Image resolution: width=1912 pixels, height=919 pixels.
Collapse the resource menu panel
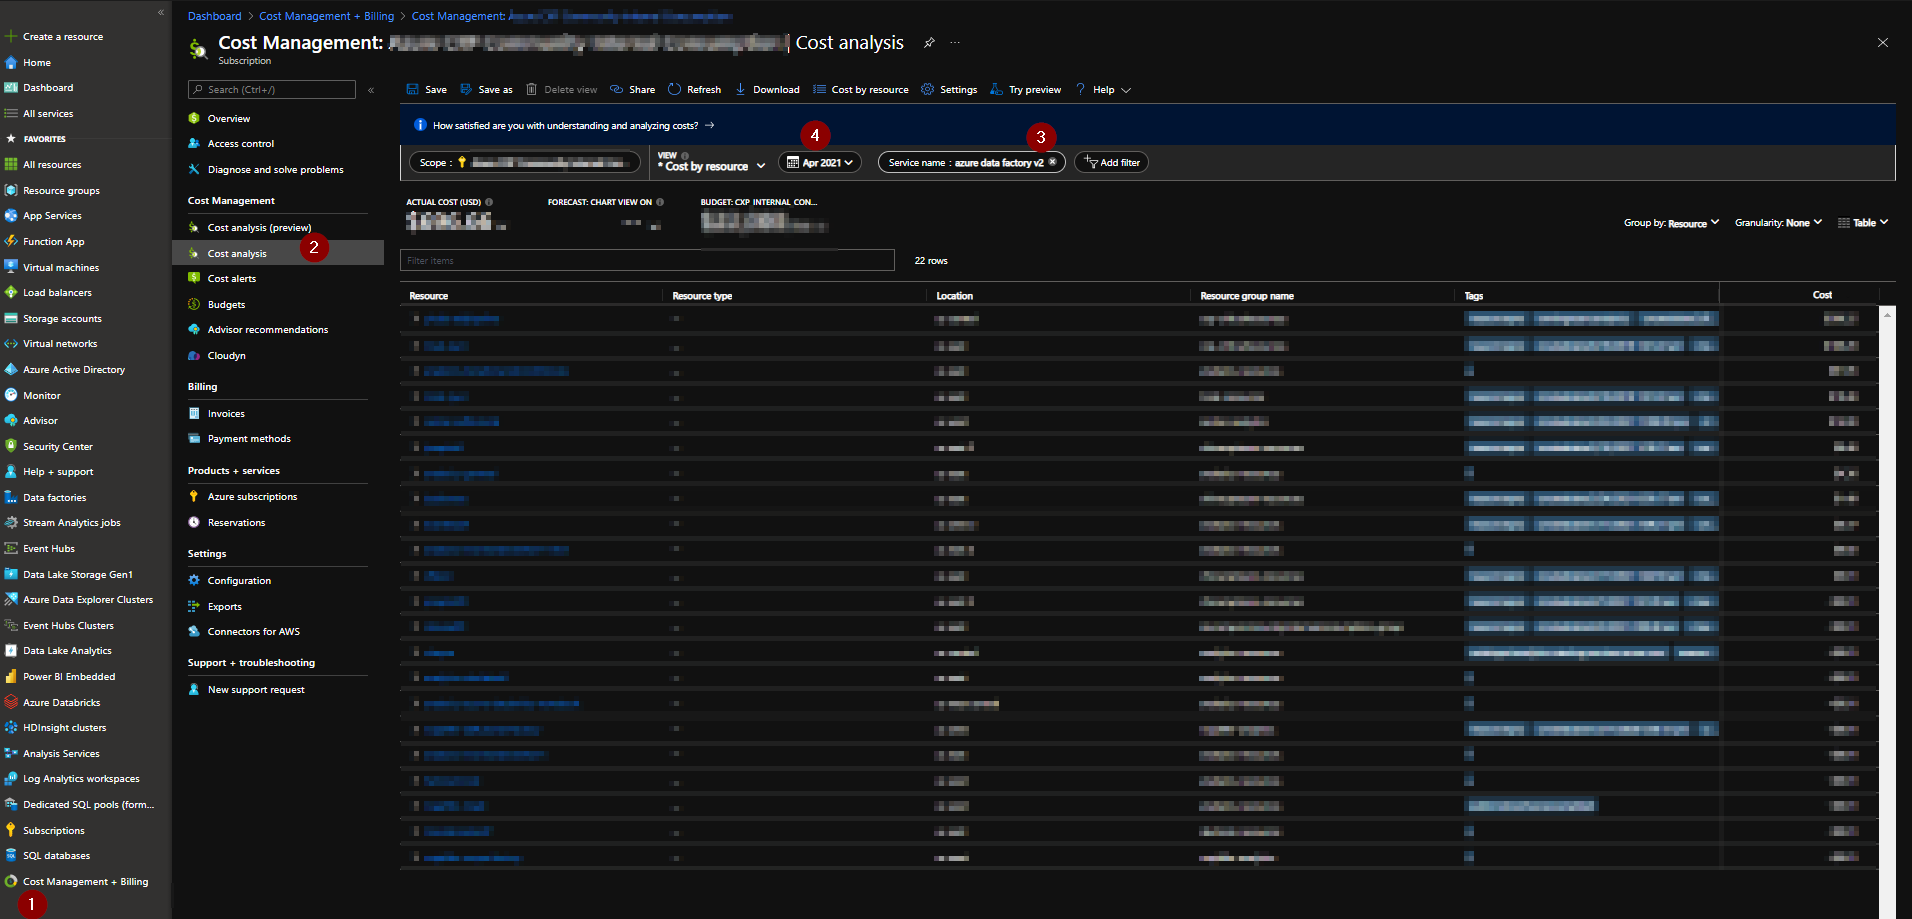371,90
